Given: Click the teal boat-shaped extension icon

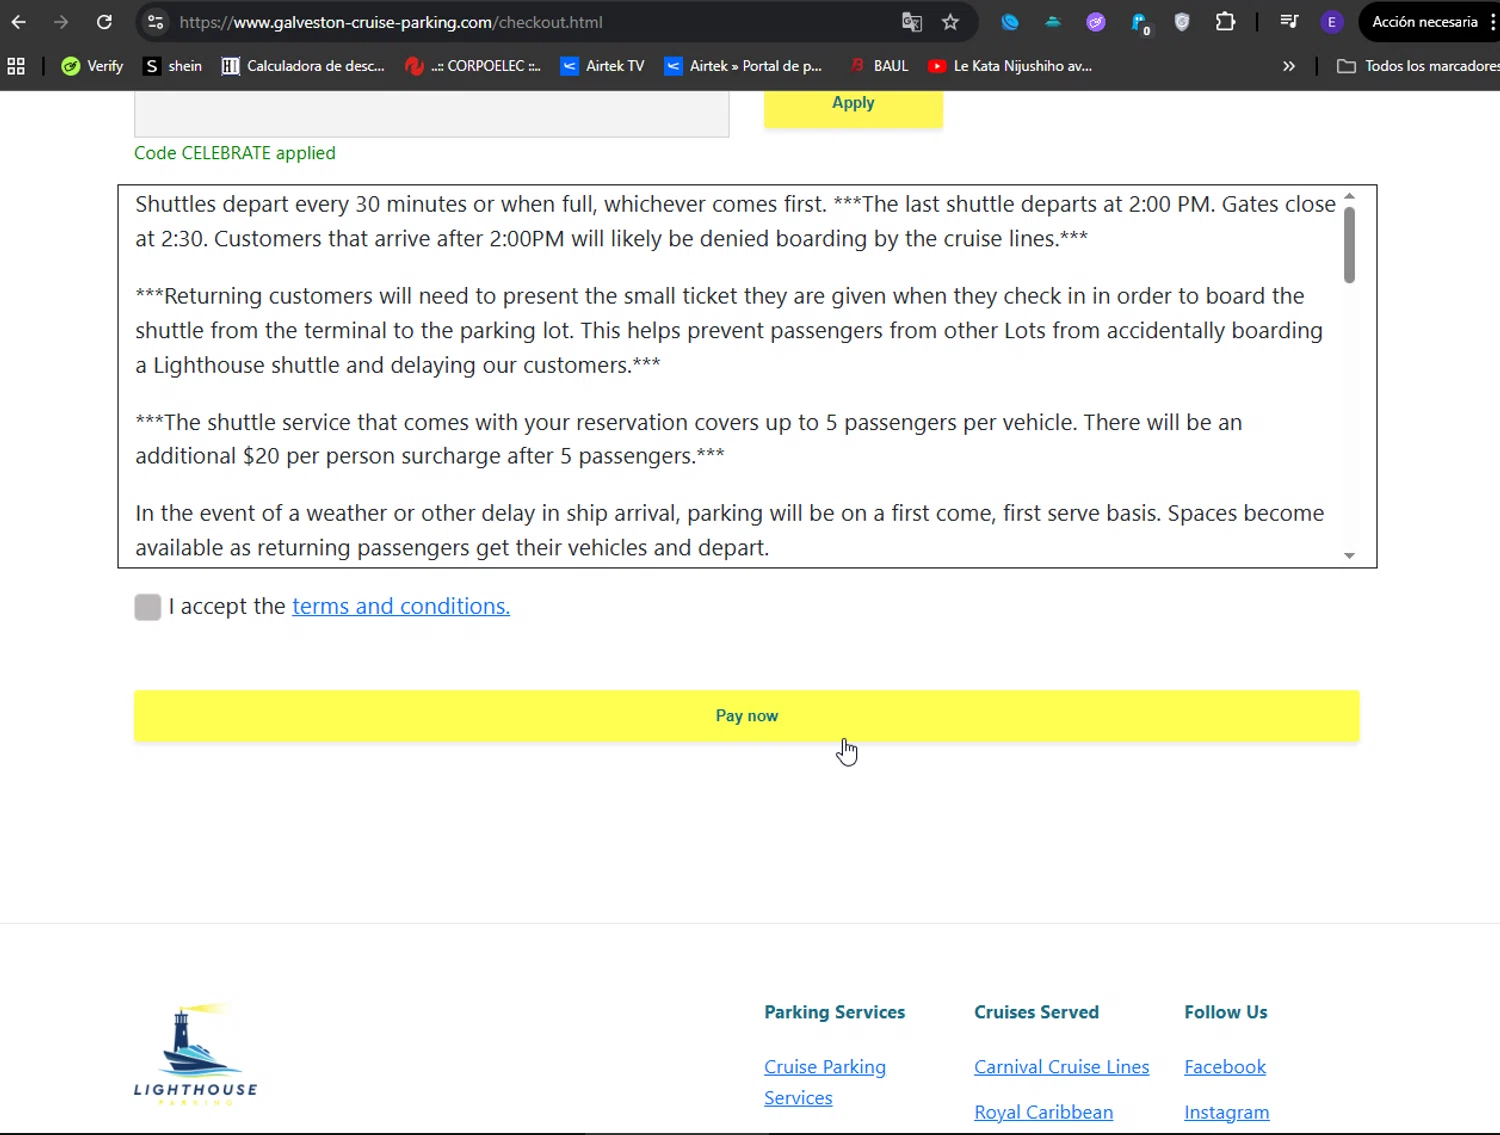Looking at the screenshot, I should coord(1053,22).
